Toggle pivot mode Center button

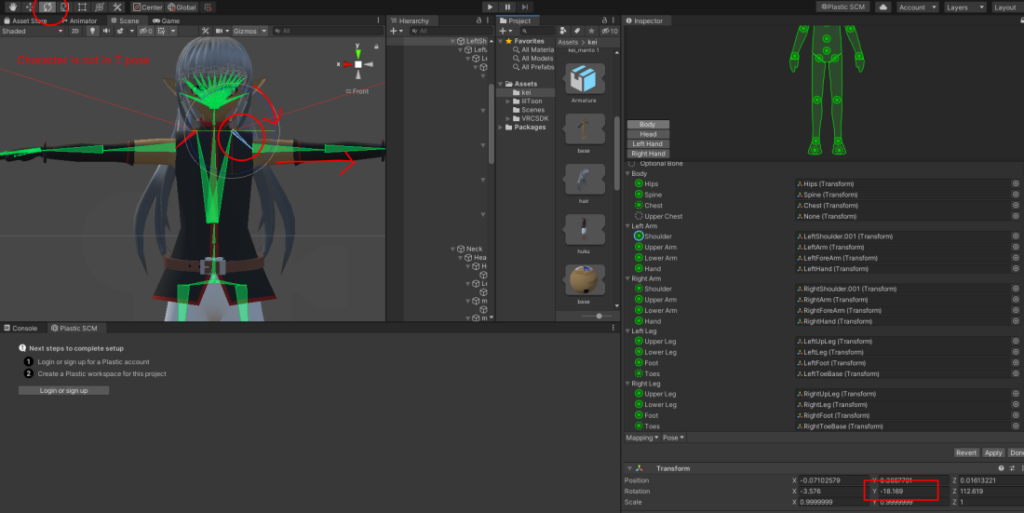pyautogui.click(x=148, y=7)
